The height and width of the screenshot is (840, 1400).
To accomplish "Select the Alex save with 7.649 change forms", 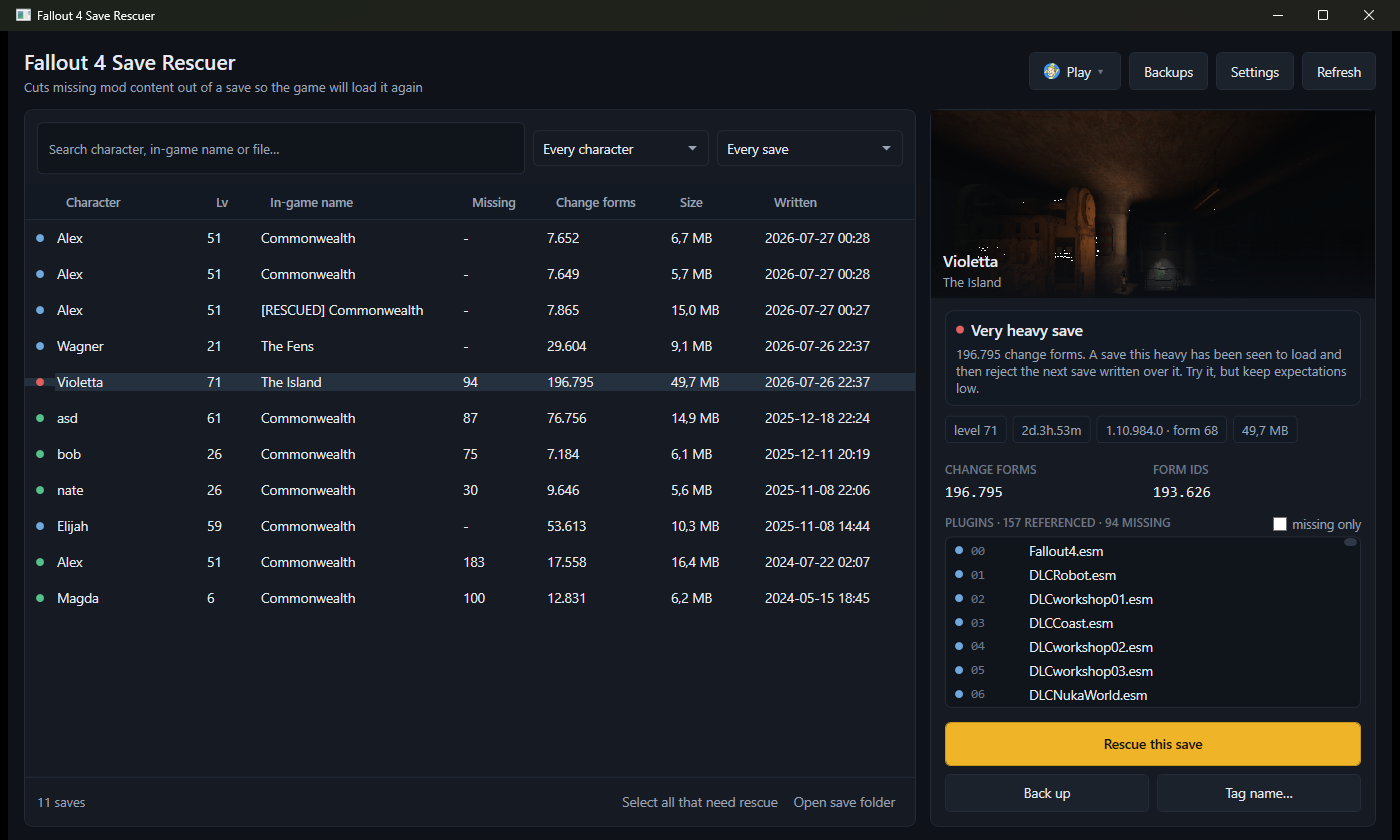I will [470, 274].
